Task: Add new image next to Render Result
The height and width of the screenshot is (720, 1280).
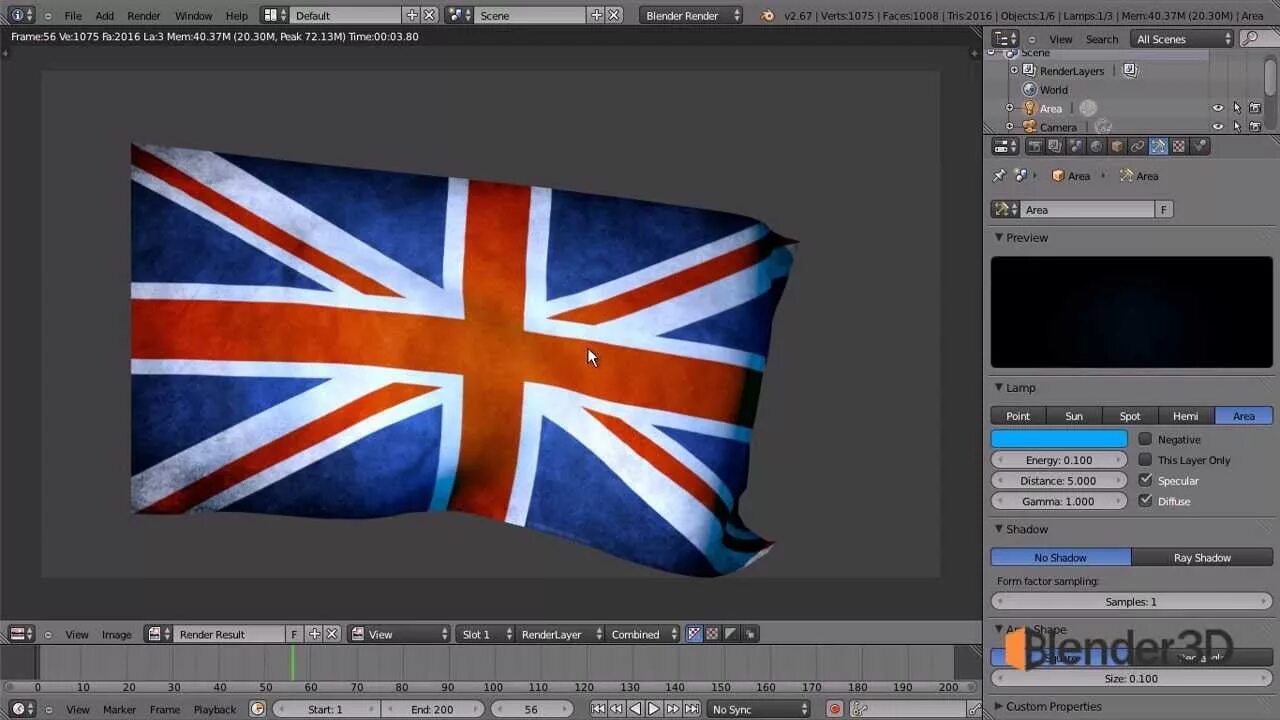Action: coord(314,634)
